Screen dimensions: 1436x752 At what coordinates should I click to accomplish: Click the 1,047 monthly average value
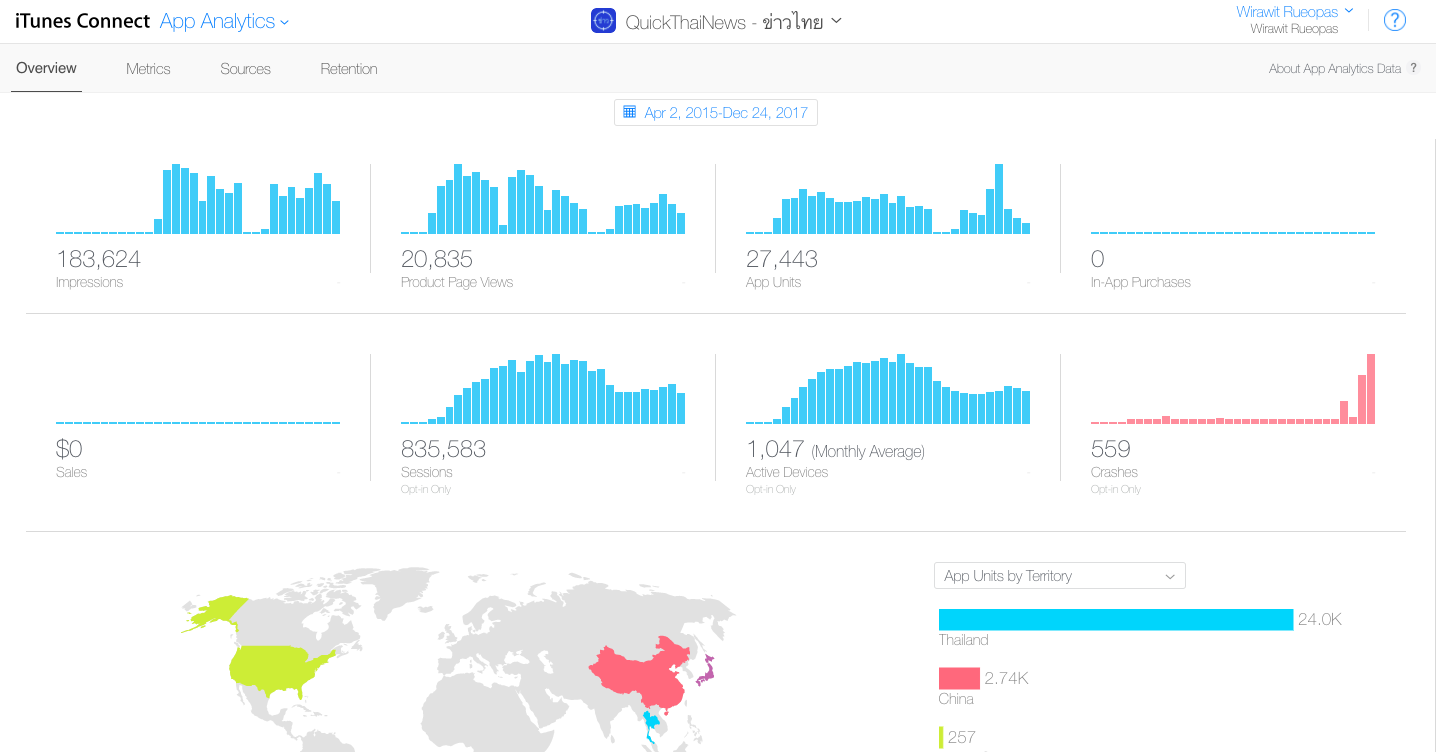point(775,449)
